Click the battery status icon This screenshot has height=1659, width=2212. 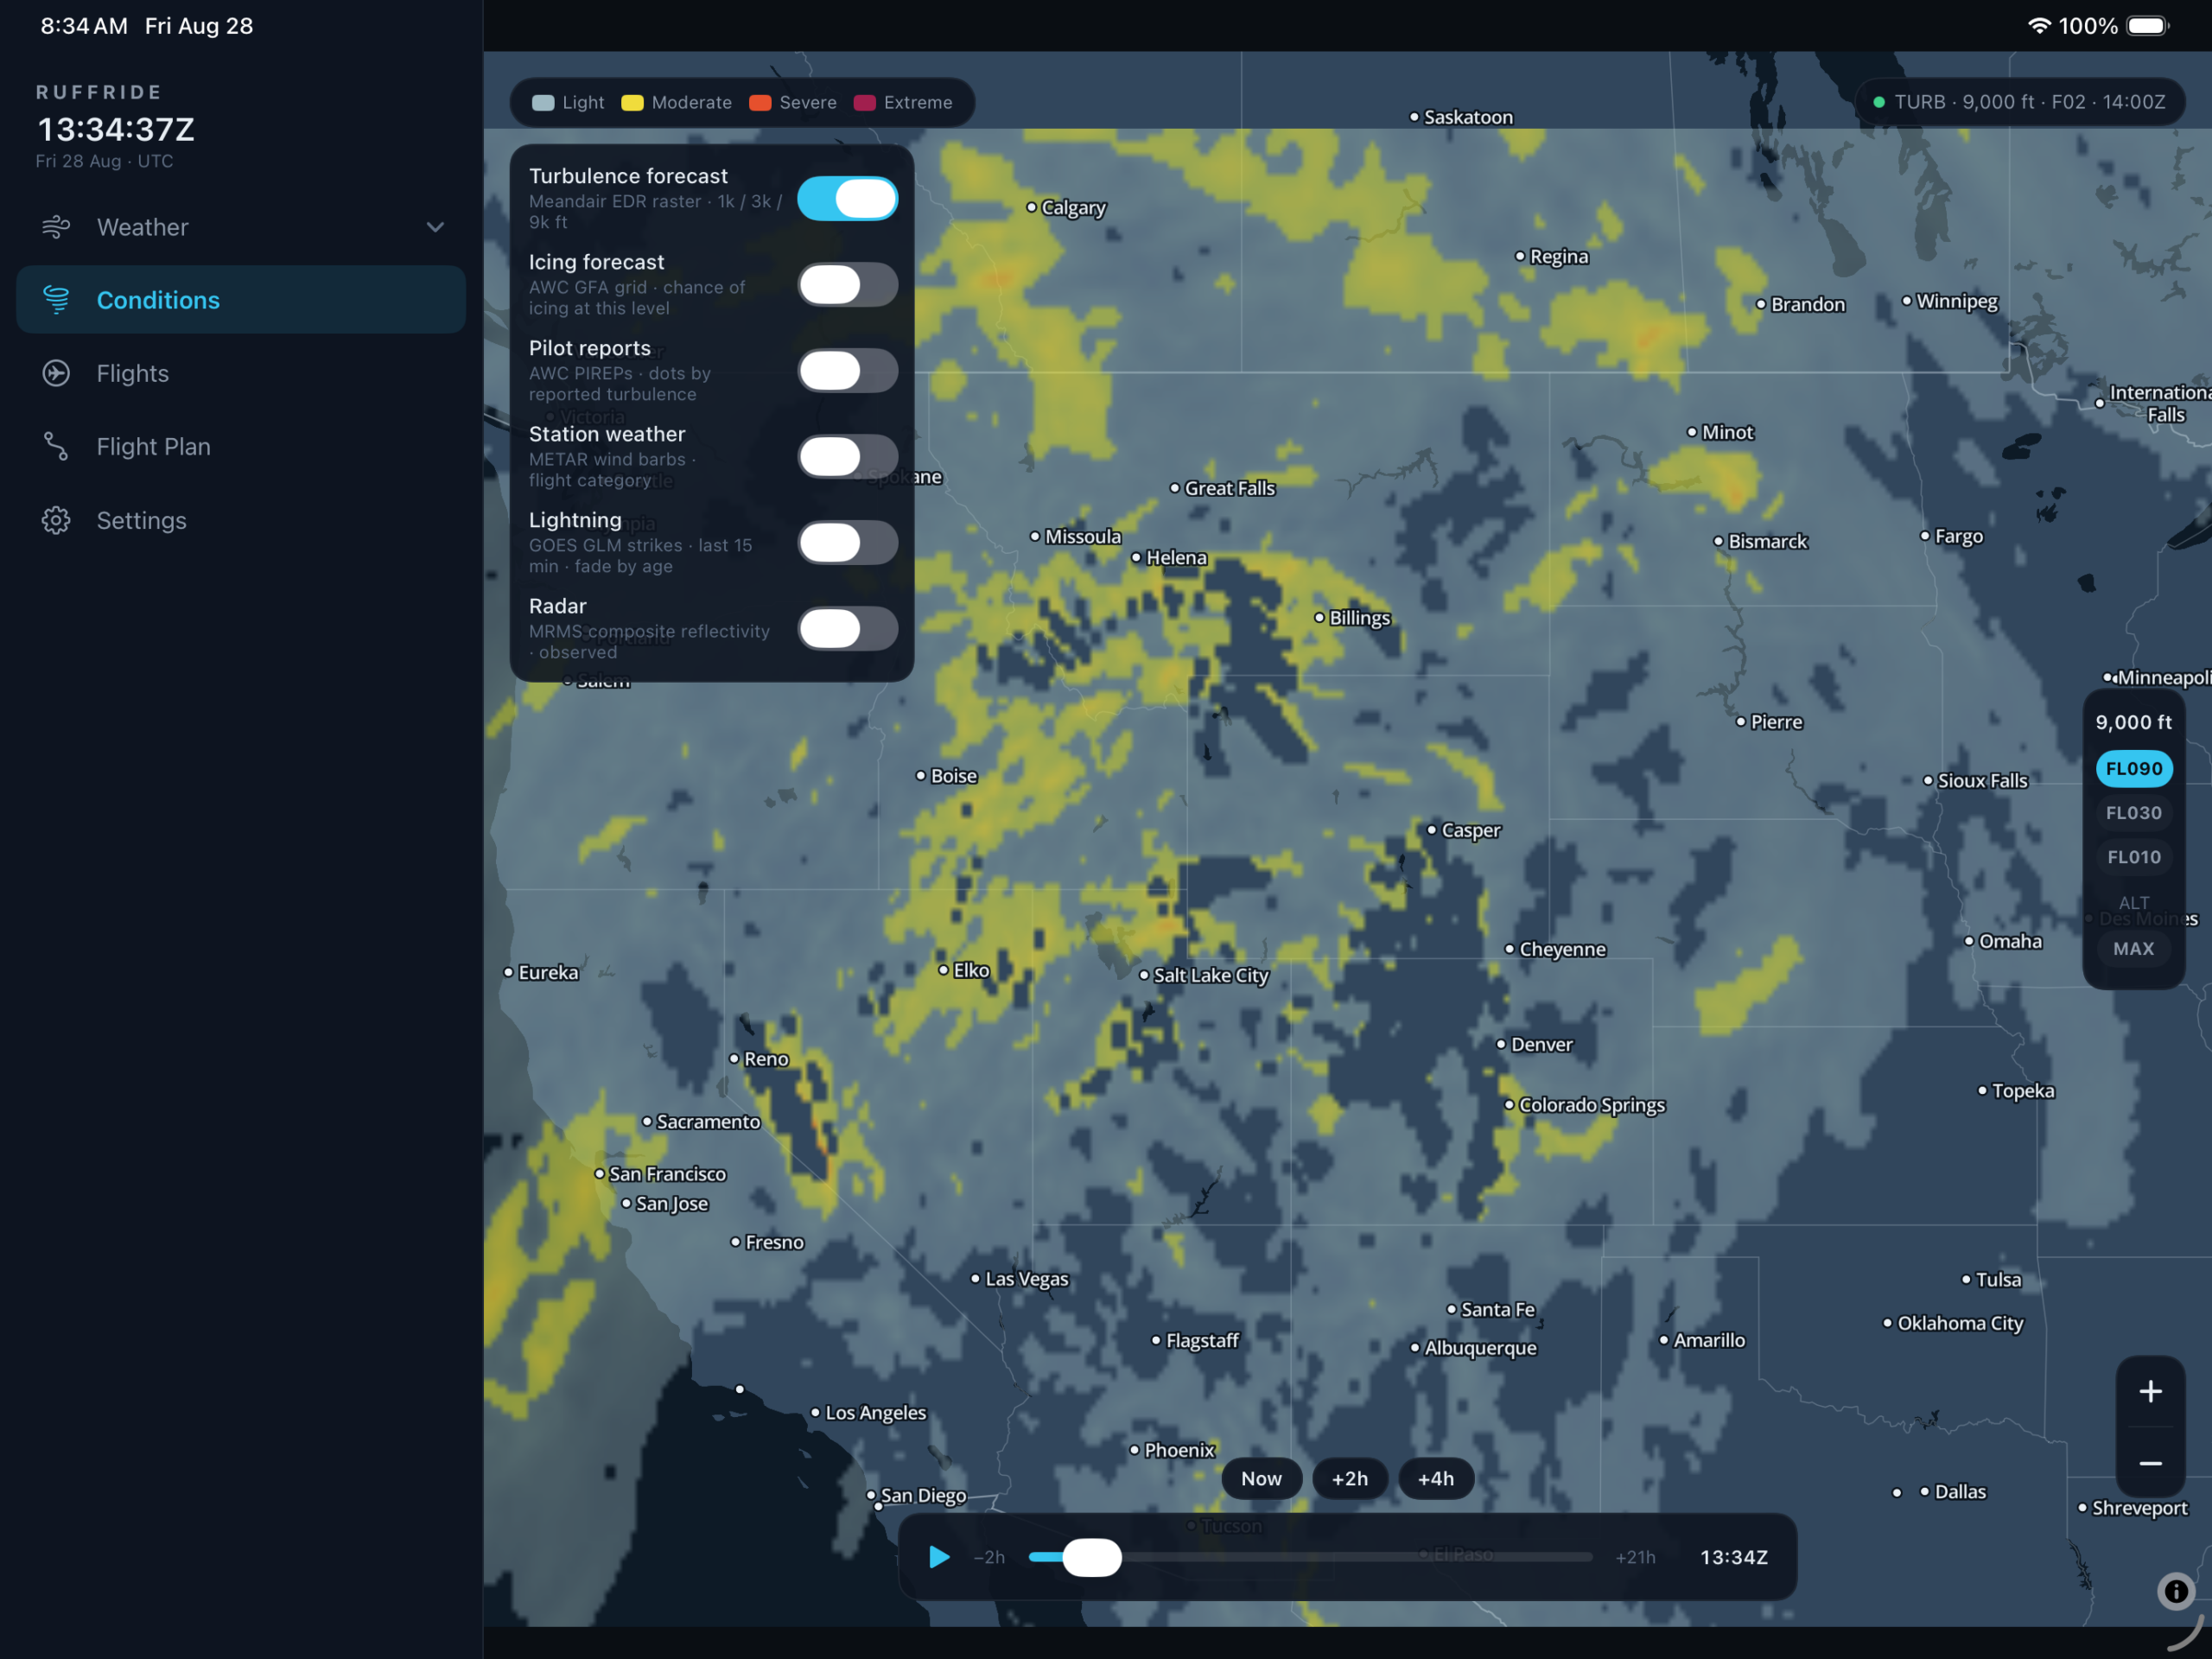pos(2148,26)
